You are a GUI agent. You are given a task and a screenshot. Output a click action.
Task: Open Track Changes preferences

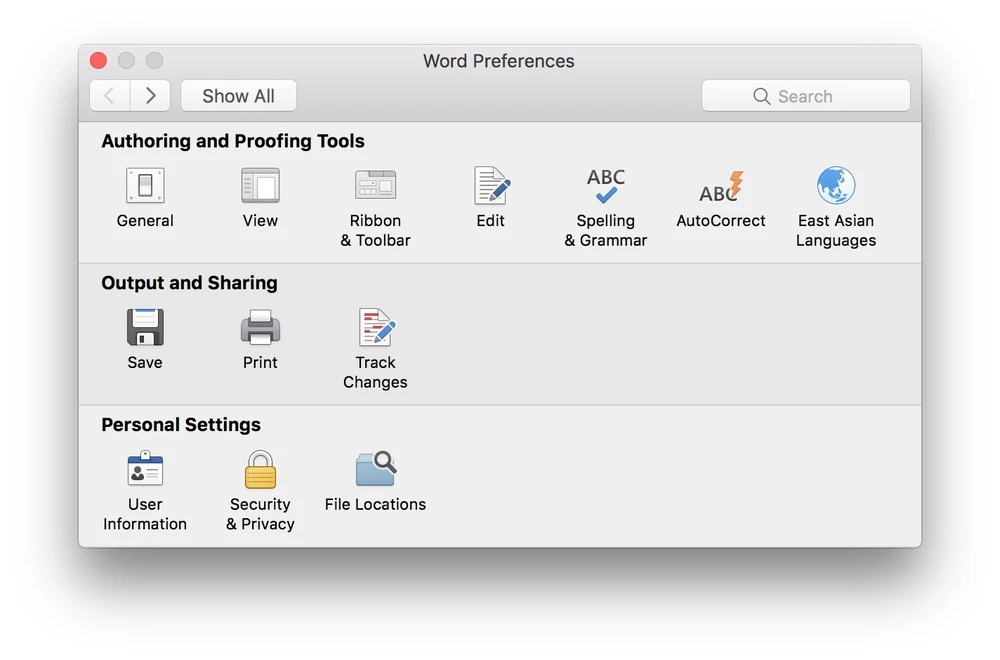click(376, 328)
